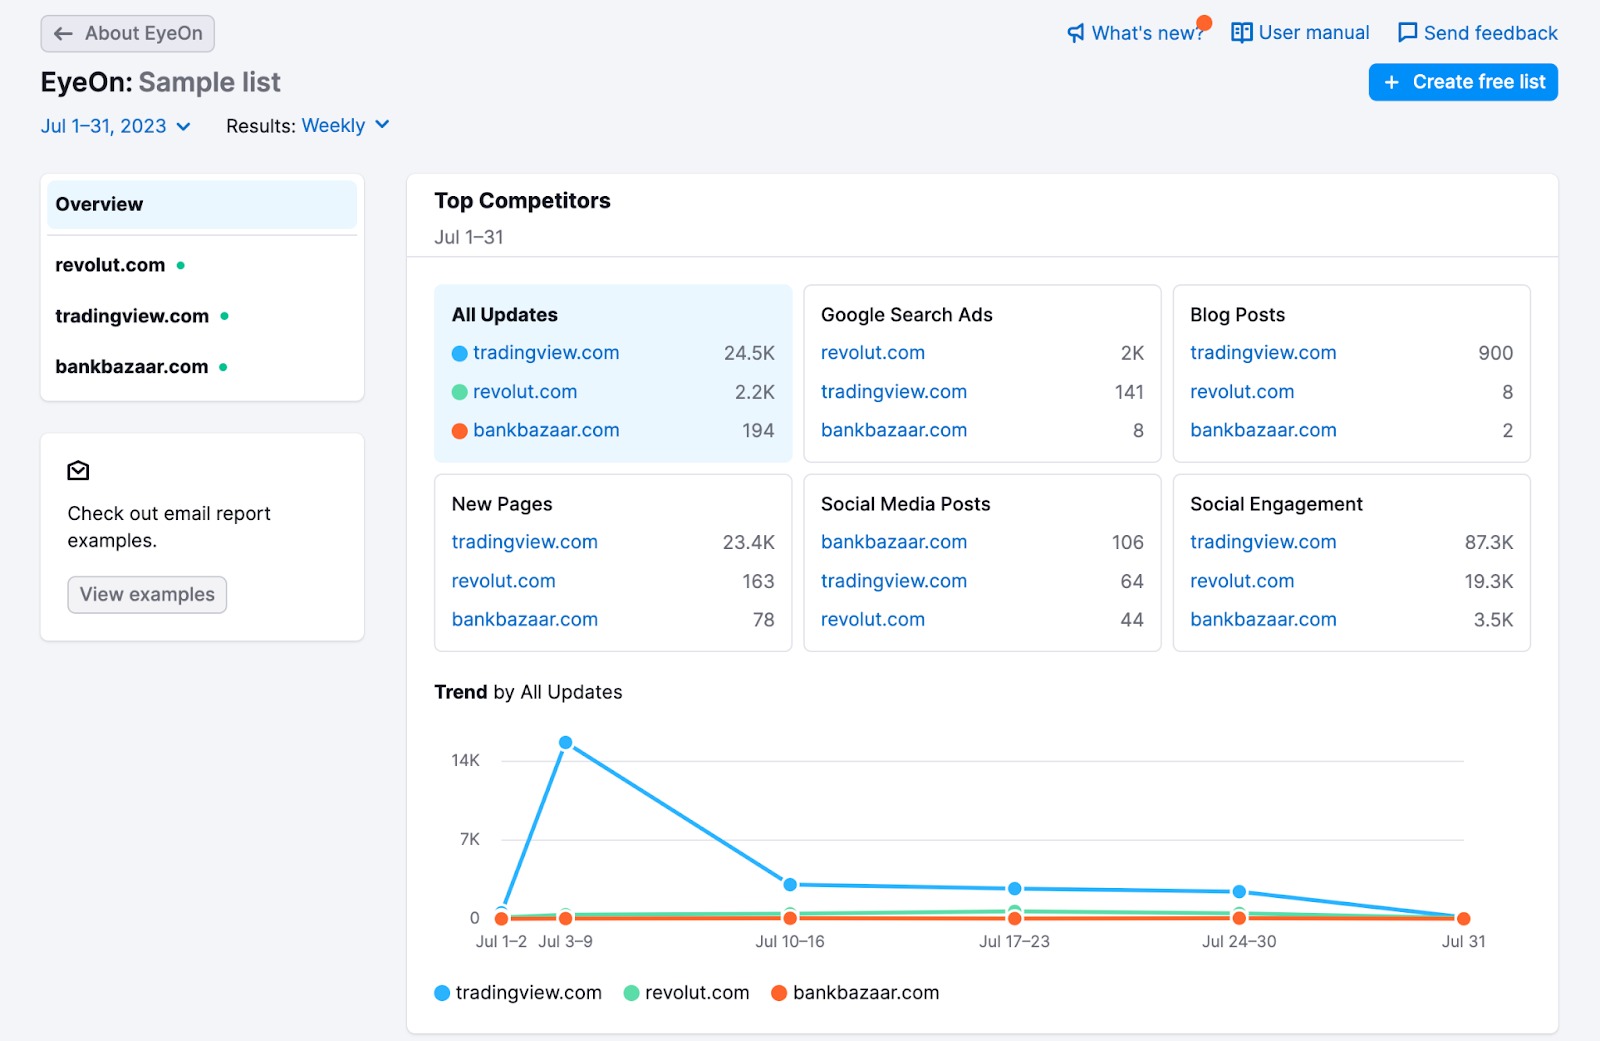Click tradingview.com in New Pages
The image size is (1600, 1041).
click(x=525, y=542)
